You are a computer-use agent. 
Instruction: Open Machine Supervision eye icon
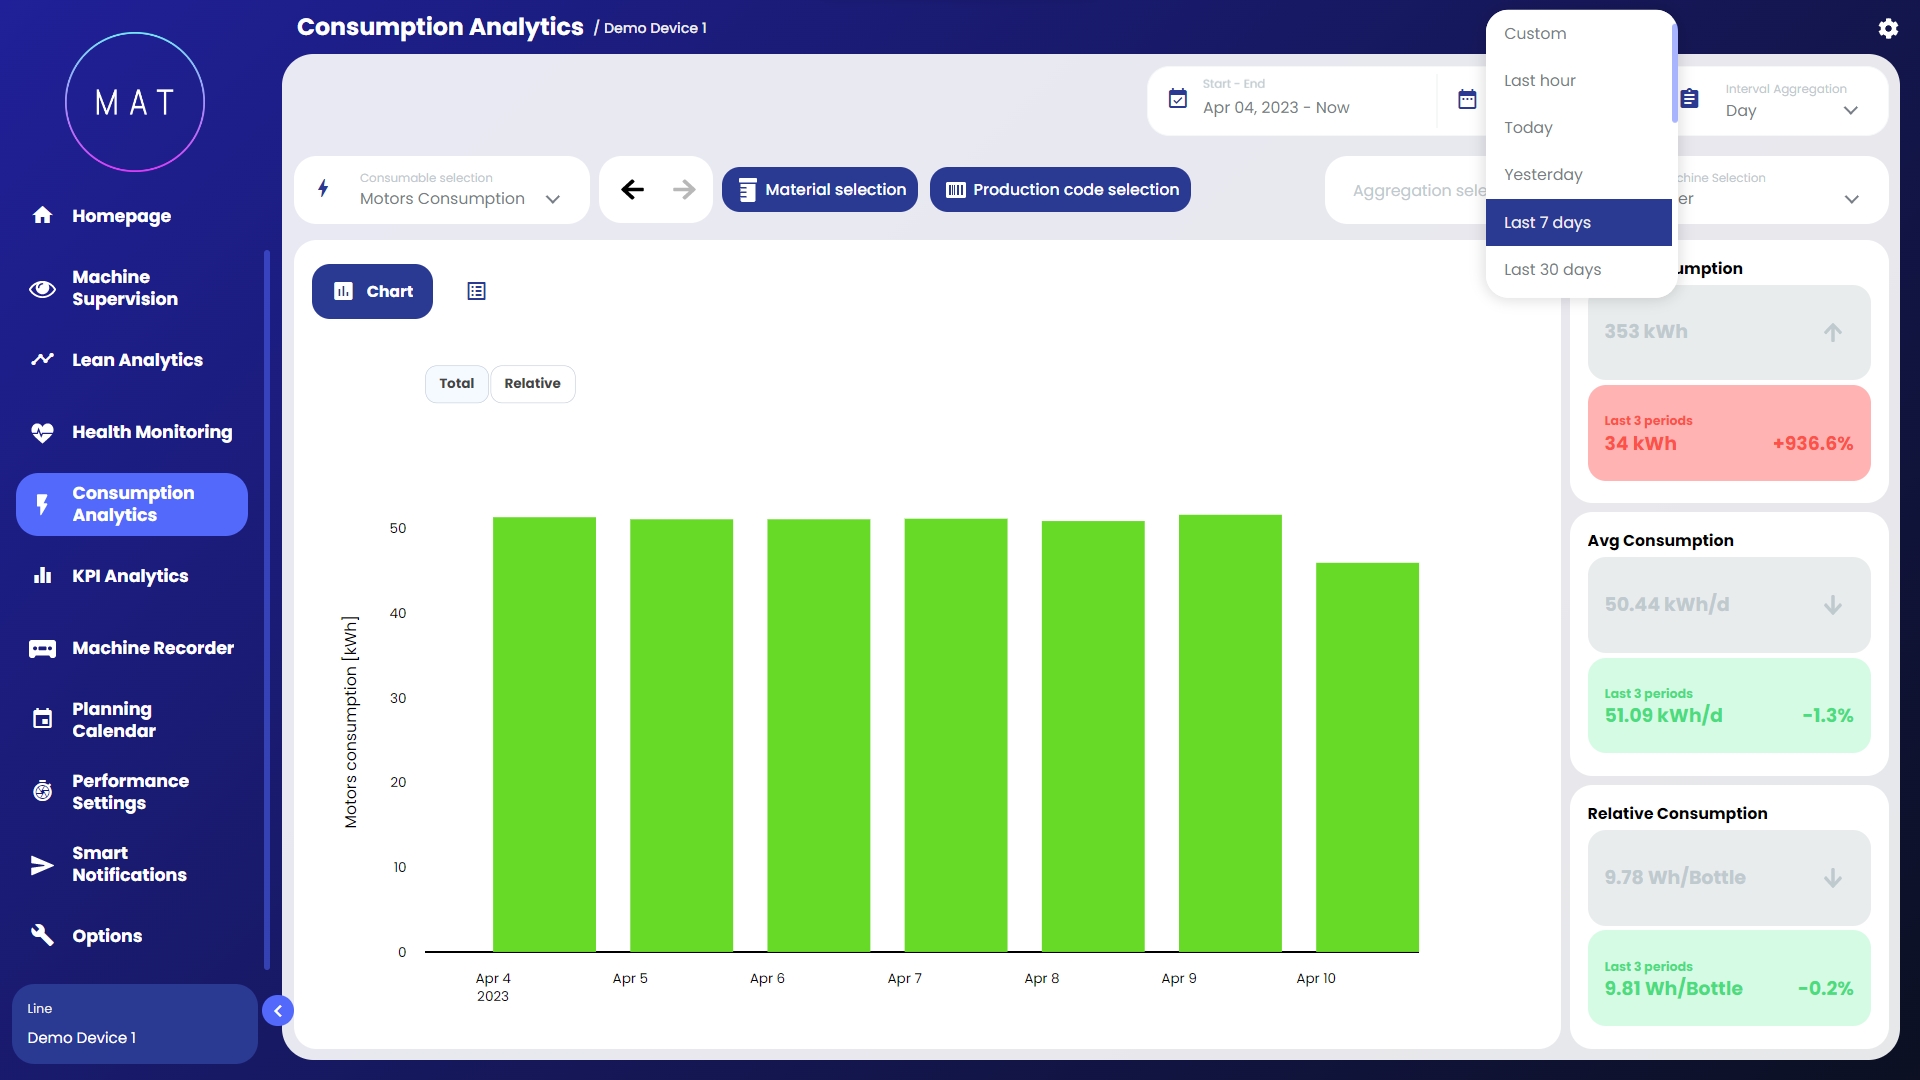pyautogui.click(x=42, y=289)
